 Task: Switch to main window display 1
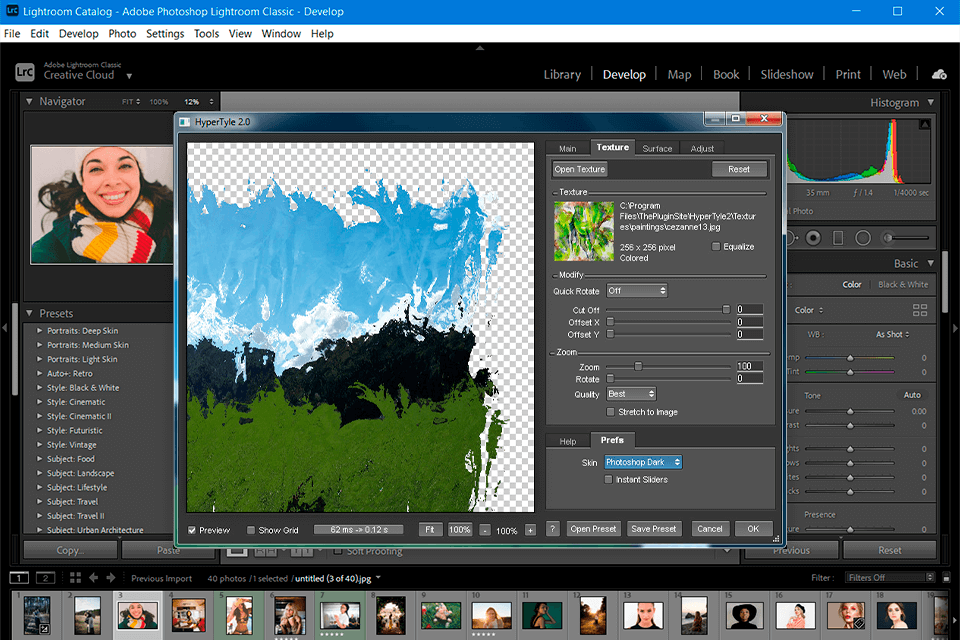[x=19, y=578]
